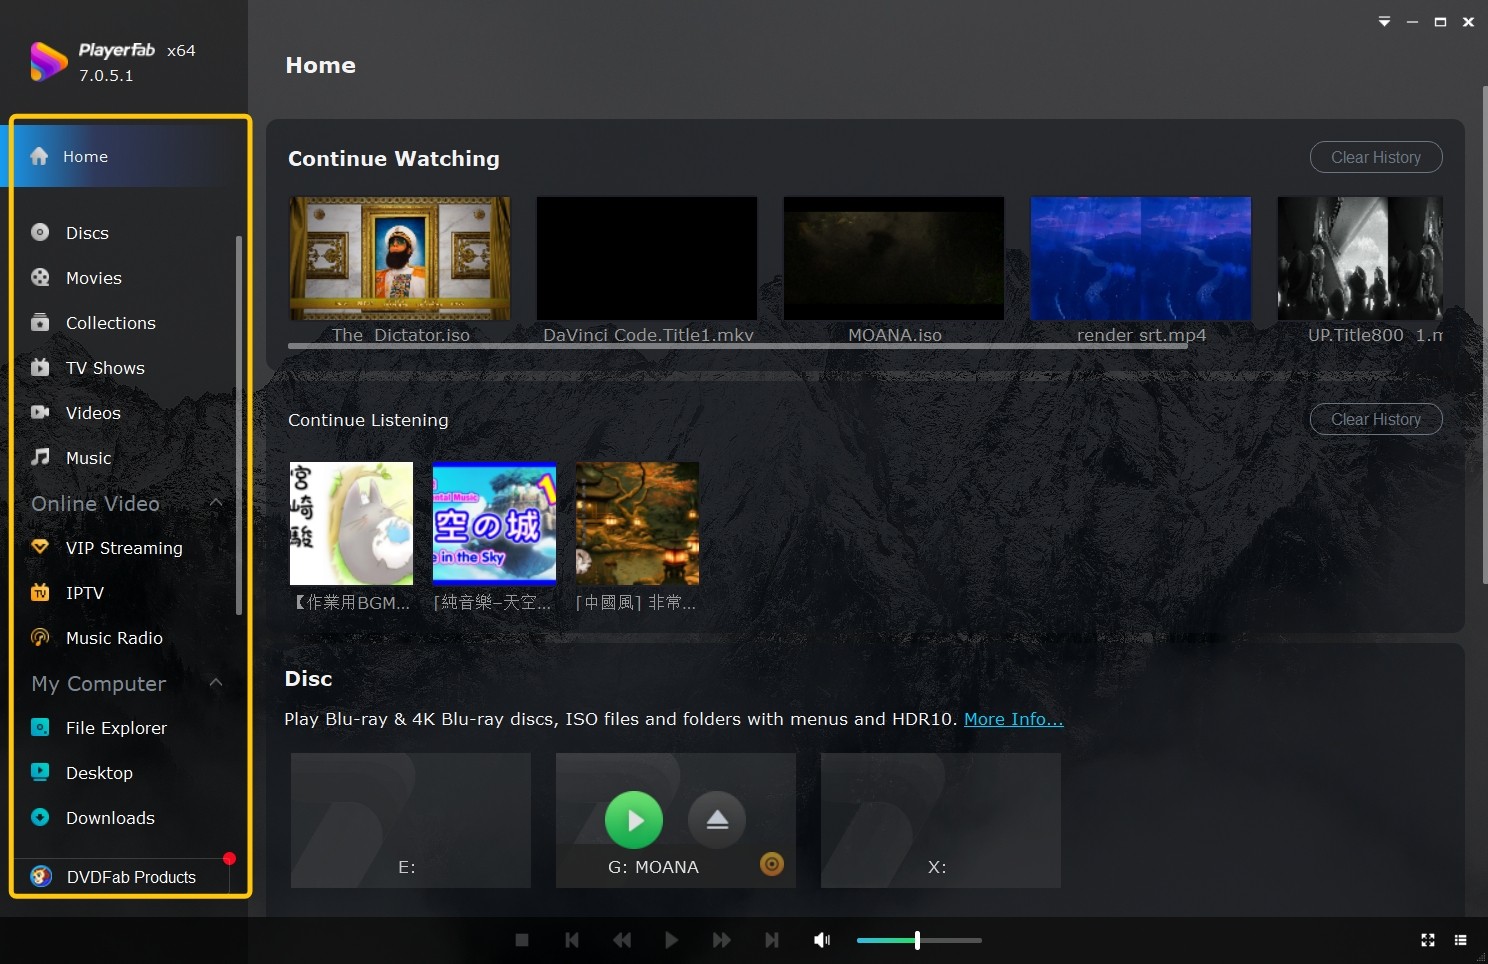Open the TV Shows section
This screenshot has height=964, width=1488.
[x=103, y=367]
